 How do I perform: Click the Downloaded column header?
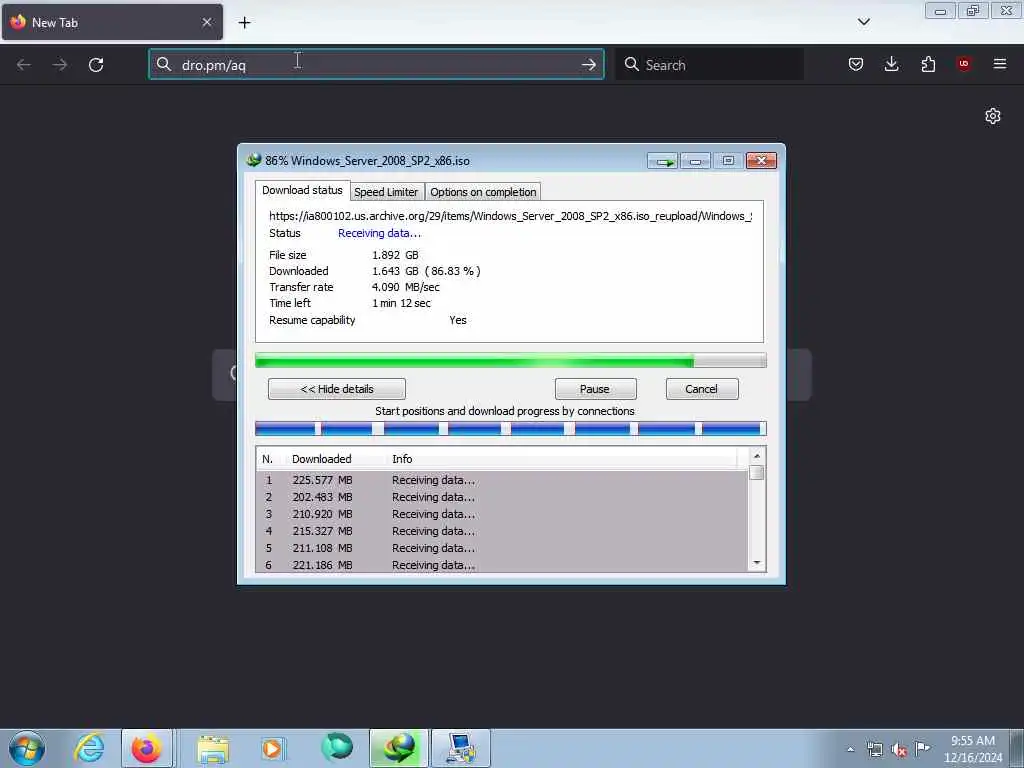tap(335, 459)
